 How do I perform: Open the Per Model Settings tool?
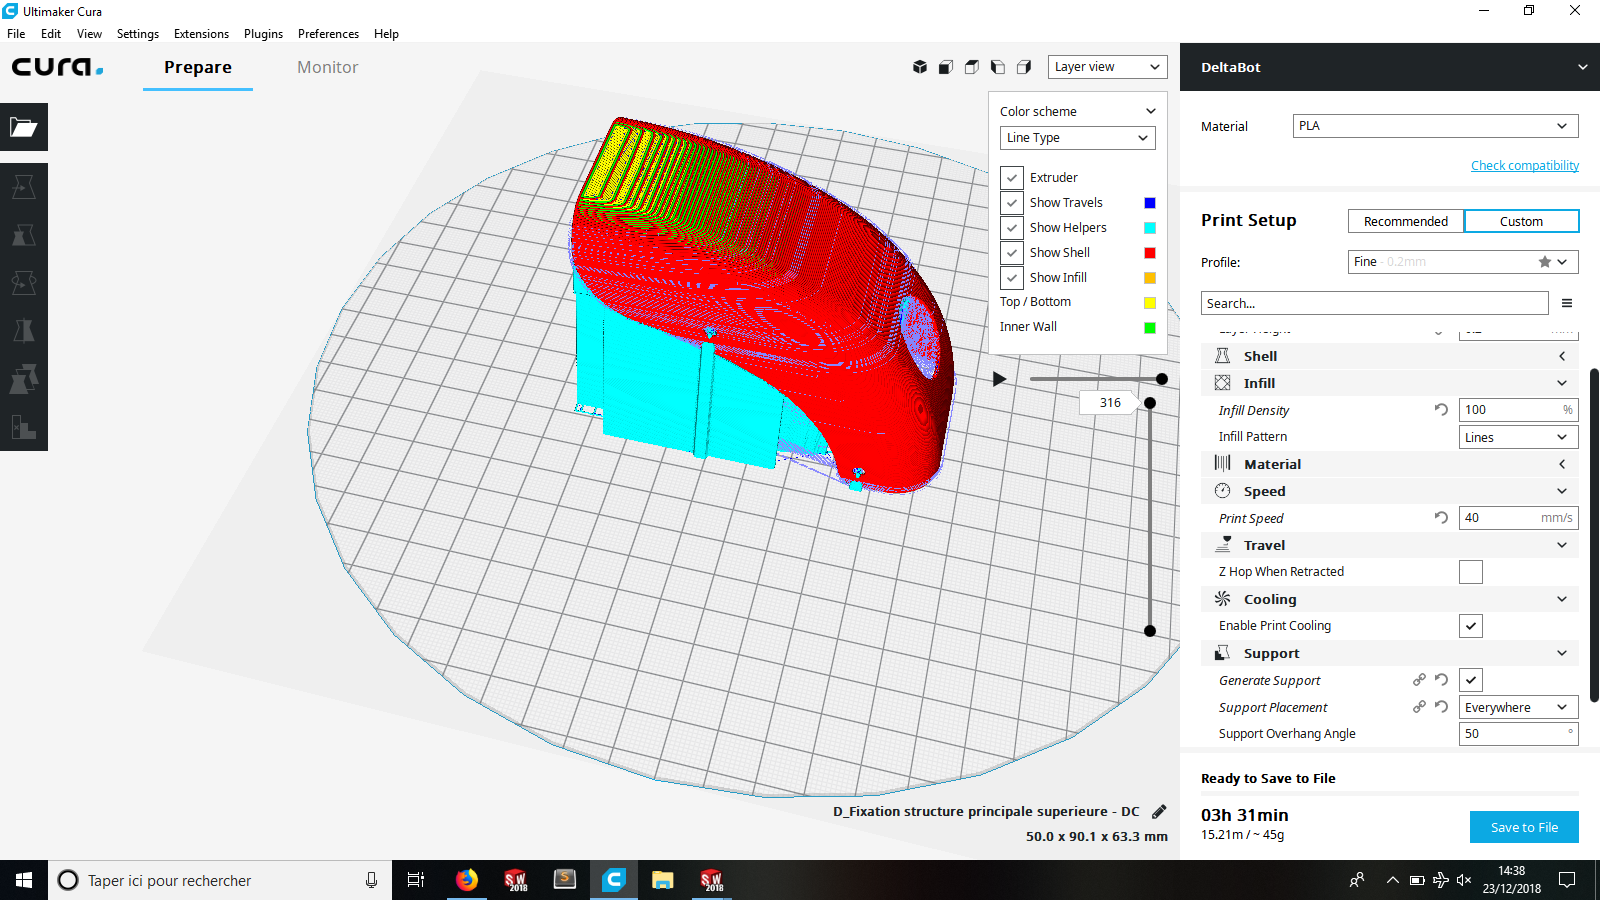pyautogui.click(x=24, y=379)
